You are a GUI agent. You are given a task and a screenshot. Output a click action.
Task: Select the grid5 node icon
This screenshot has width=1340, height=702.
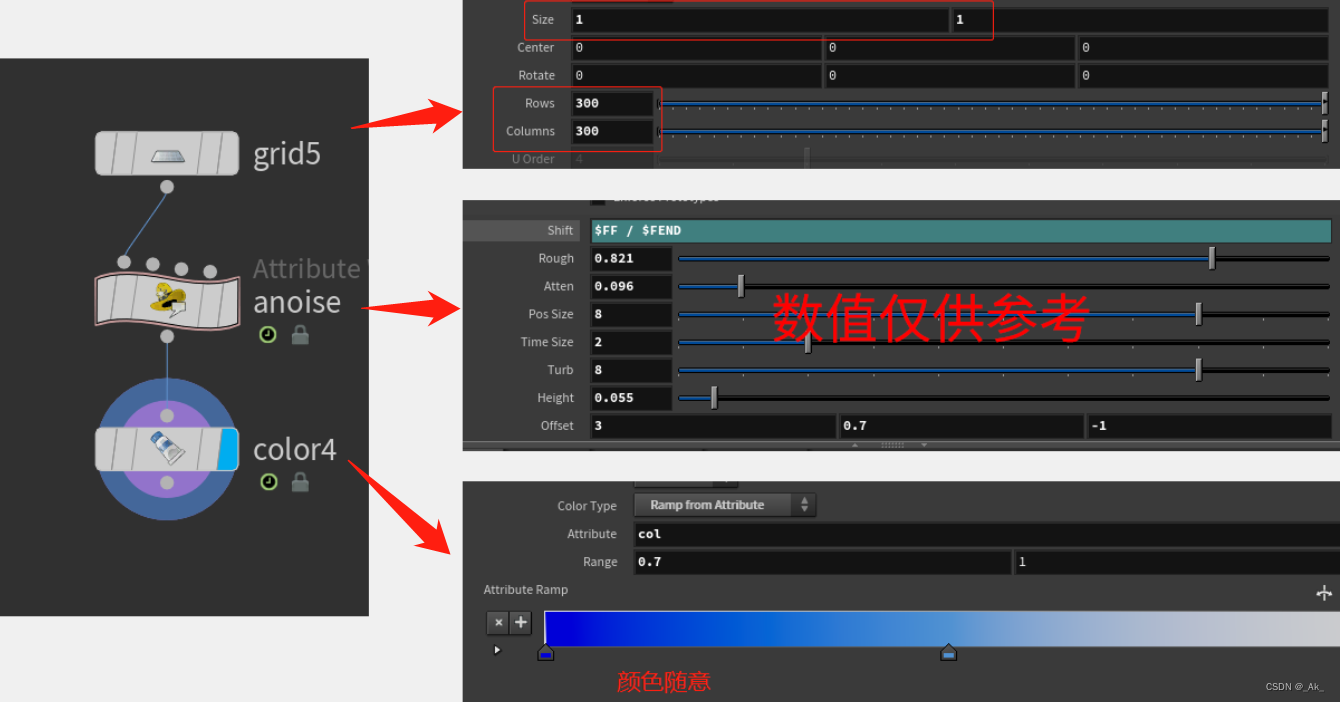coord(166,152)
